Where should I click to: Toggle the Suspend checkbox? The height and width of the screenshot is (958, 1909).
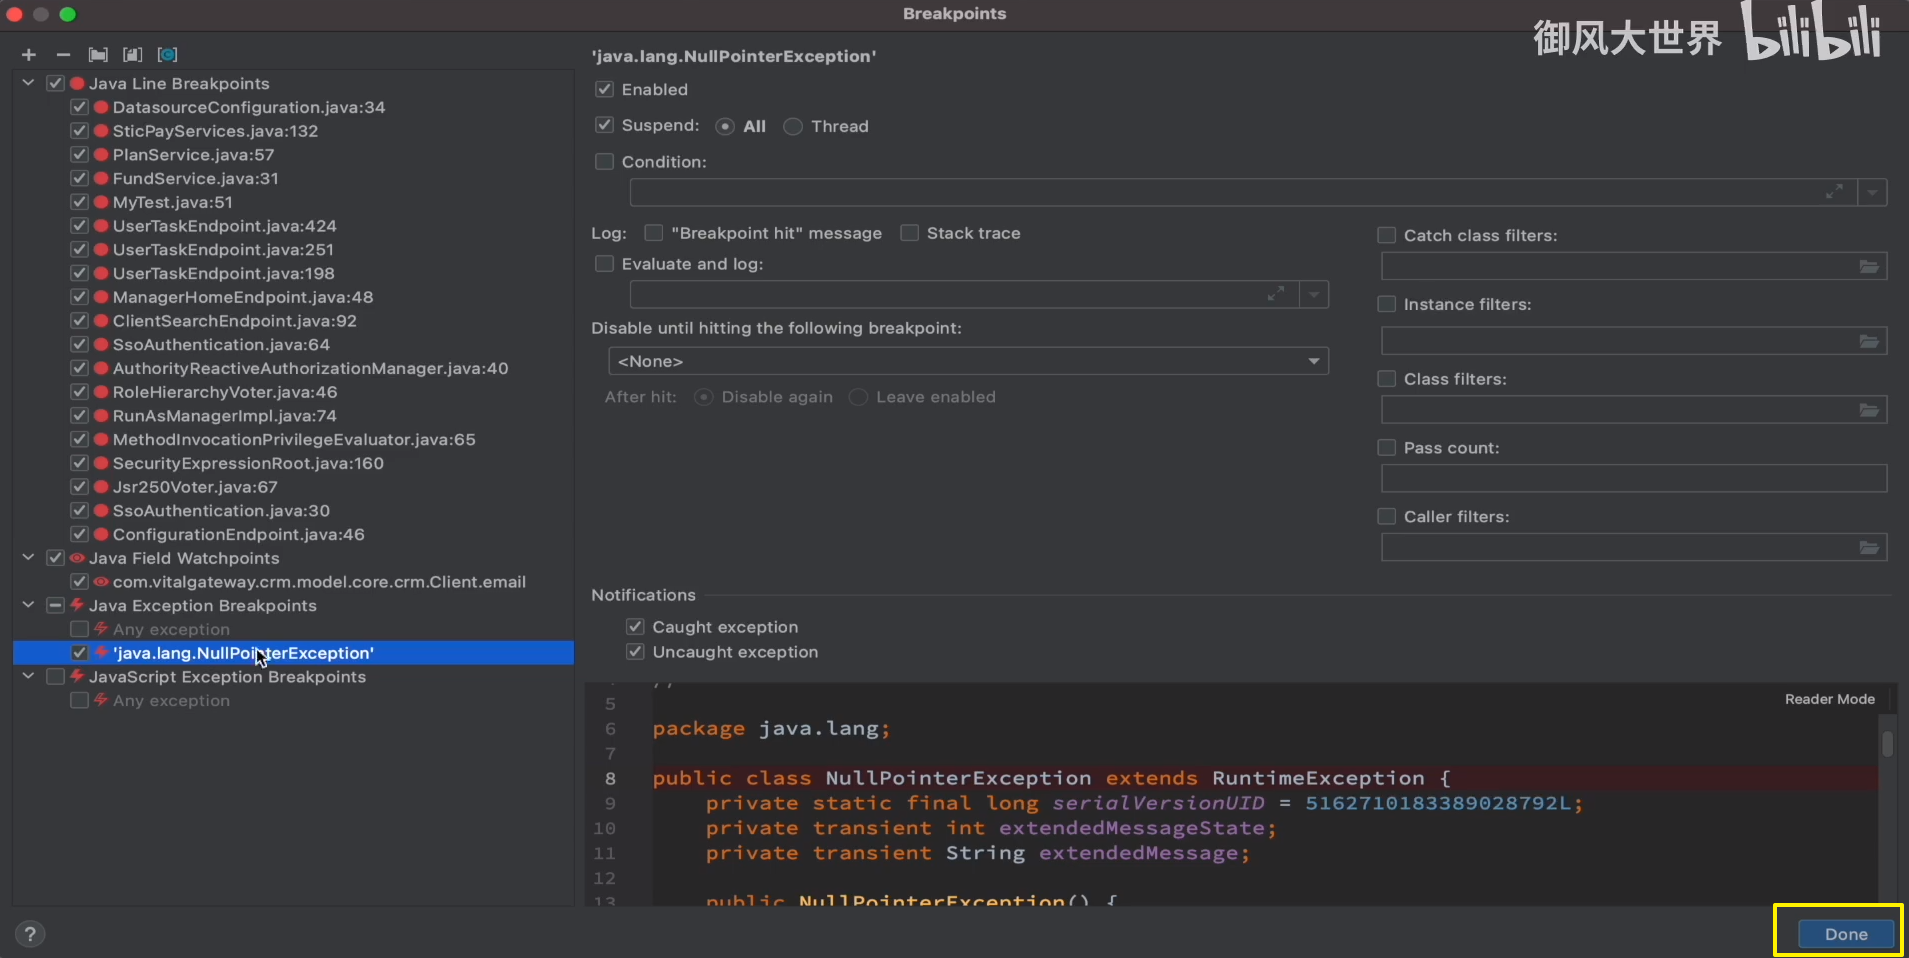[604, 125]
